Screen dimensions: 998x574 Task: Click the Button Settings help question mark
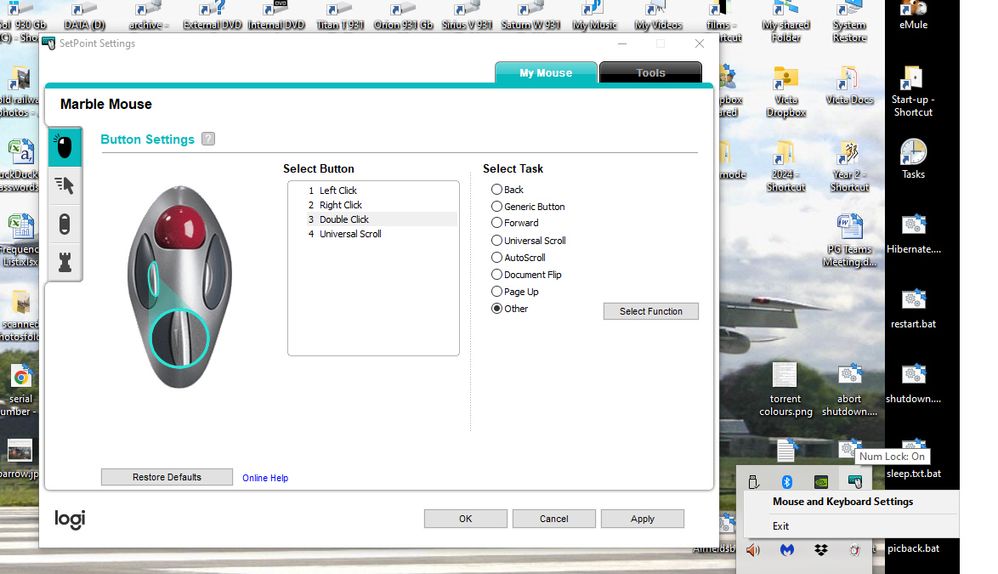click(x=208, y=139)
